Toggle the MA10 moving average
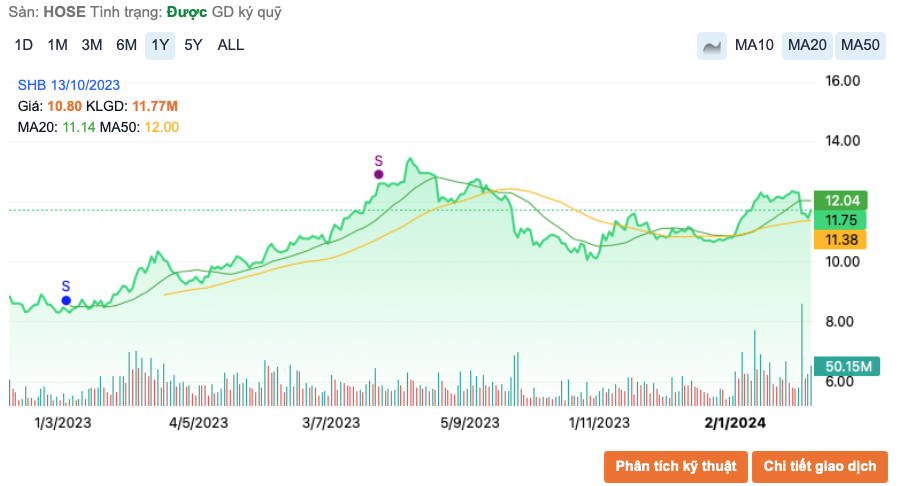The width and height of the screenshot is (899, 486). 754,45
